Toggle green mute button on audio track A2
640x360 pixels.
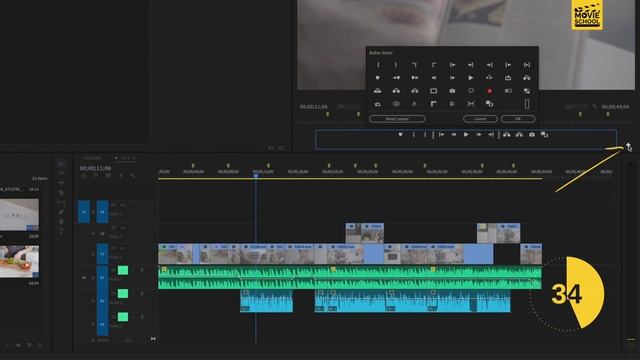[x=123, y=293]
